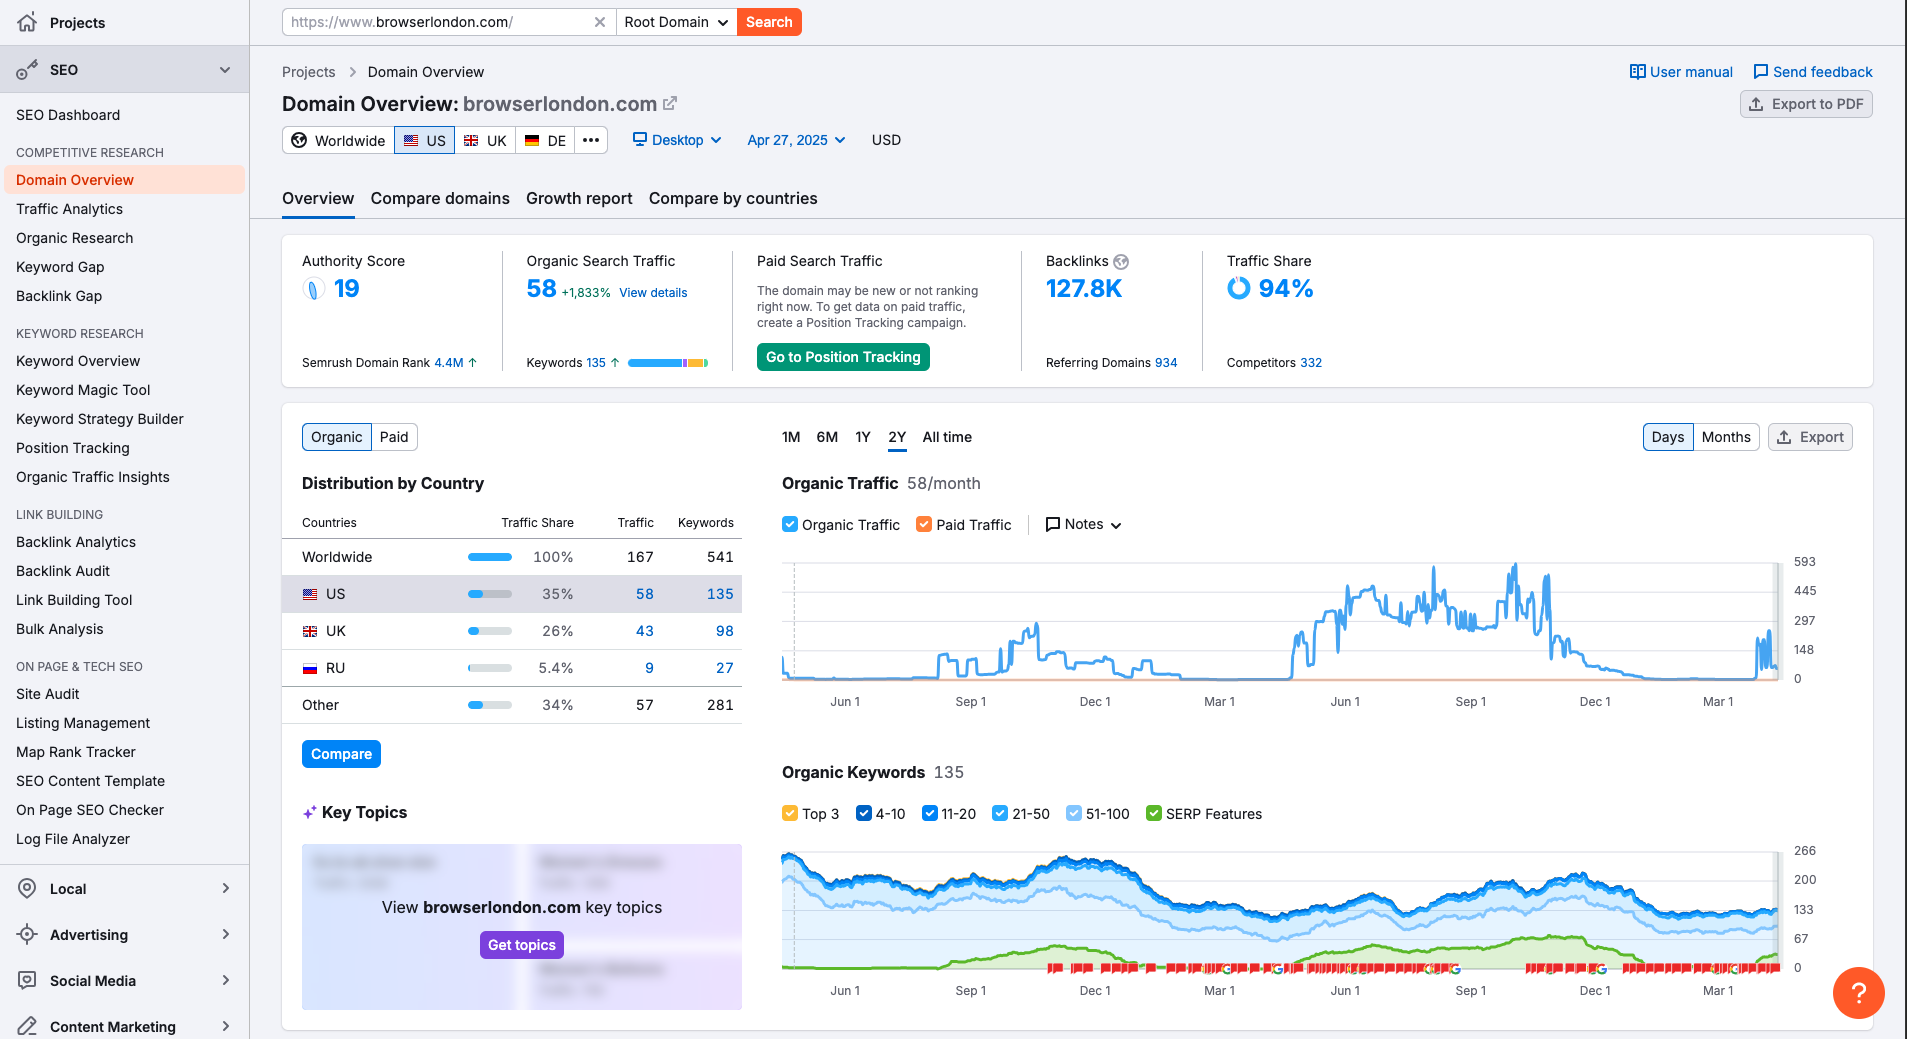This screenshot has width=1907, height=1039.
Task: Open the Desktop device dropdown
Action: point(677,140)
